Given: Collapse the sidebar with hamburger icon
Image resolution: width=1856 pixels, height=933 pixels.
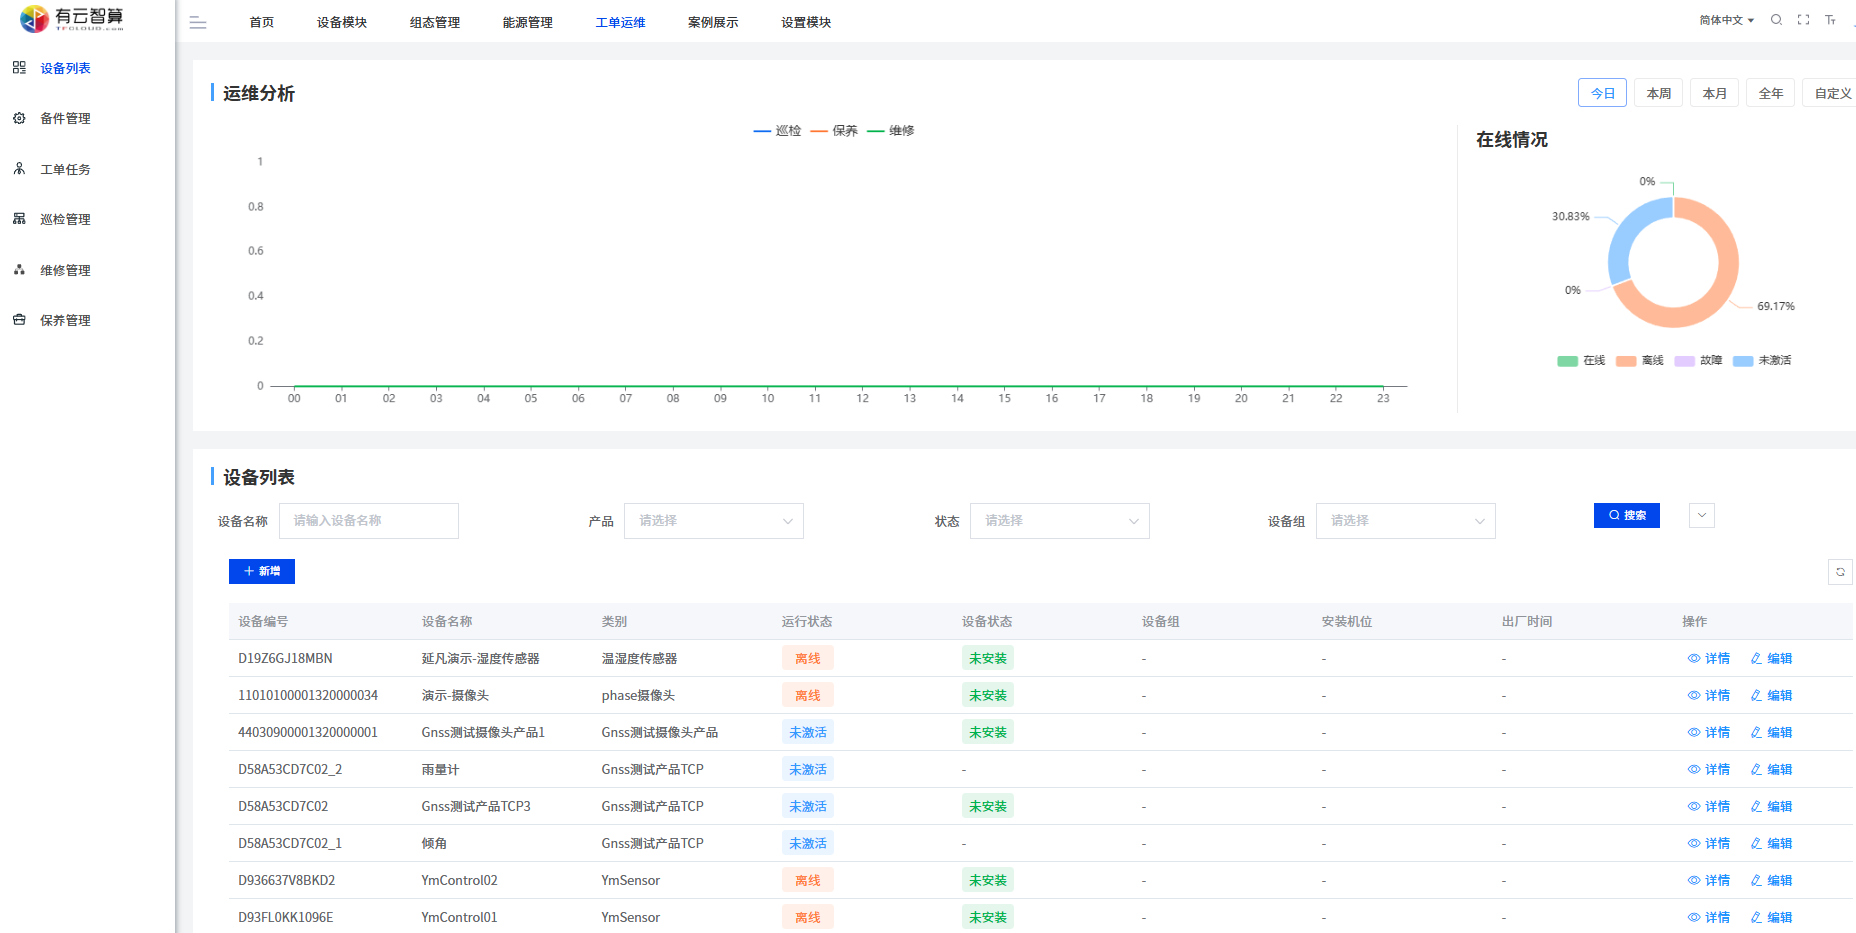Looking at the screenshot, I should coord(198,23).
